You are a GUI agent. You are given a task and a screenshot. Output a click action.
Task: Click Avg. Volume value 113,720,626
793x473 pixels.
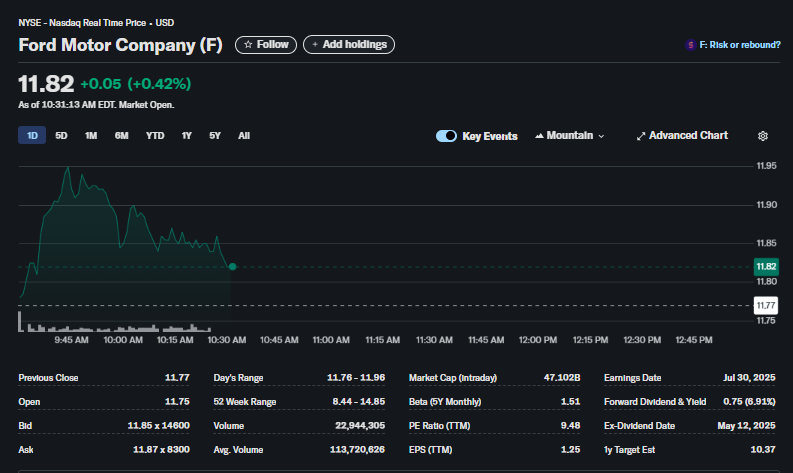(358, 450)
